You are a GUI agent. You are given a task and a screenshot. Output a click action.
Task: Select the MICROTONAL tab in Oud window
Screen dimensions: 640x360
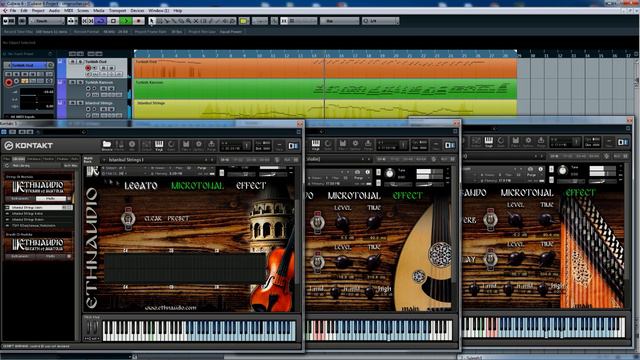[x=354, y=196]
